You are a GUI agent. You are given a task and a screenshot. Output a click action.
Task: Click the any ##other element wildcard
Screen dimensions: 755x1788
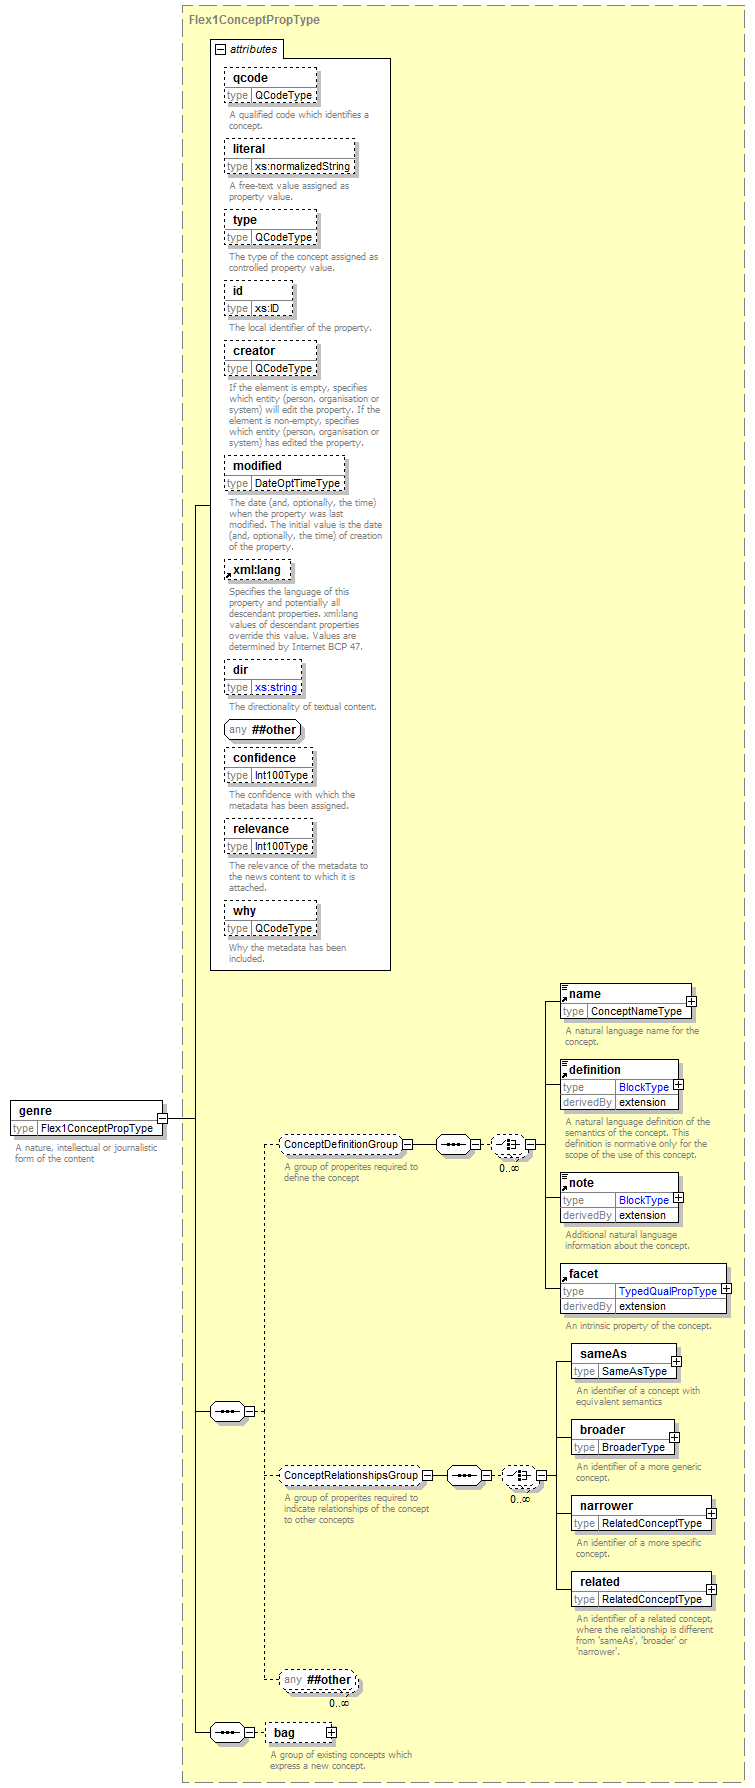[318, 1679]
